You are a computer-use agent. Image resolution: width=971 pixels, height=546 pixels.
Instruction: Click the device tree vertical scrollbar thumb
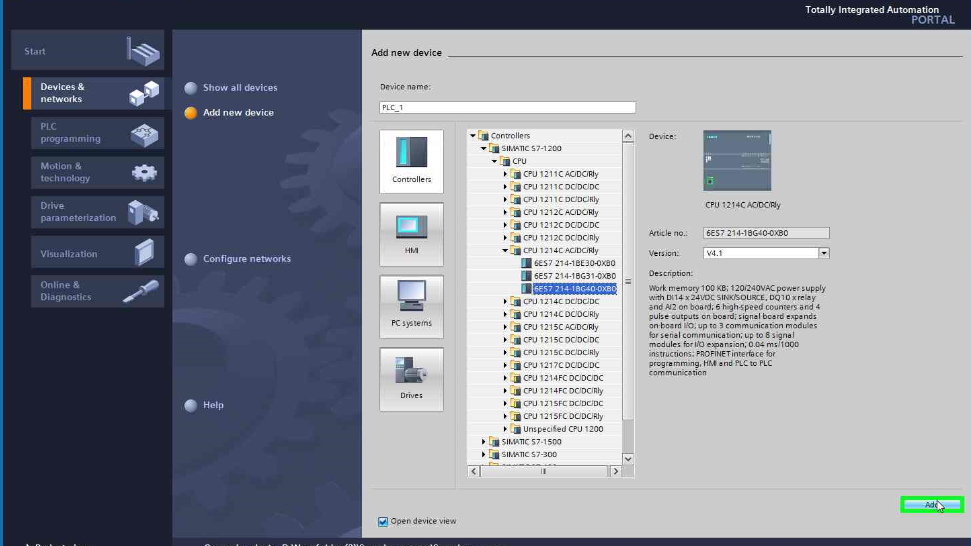628,282
